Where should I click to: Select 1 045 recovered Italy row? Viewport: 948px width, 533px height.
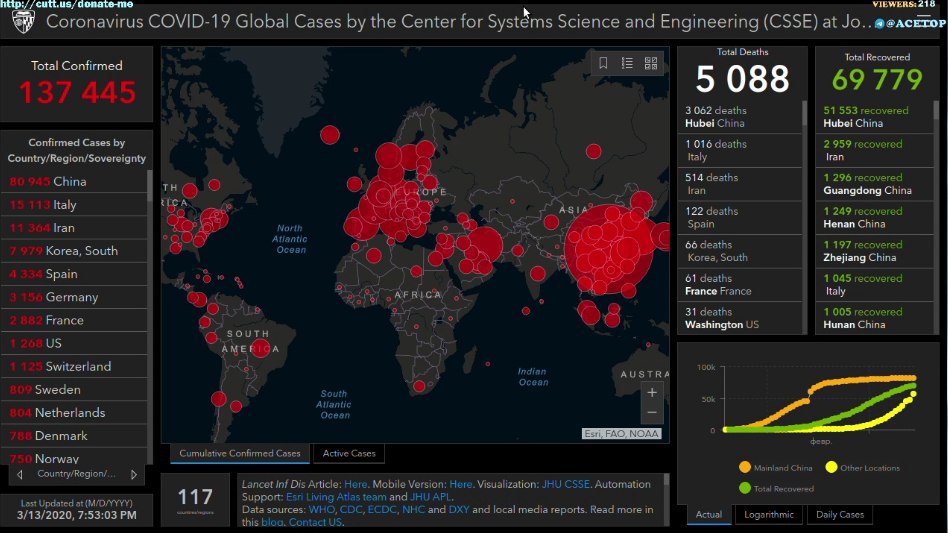[x=874, y=285]
